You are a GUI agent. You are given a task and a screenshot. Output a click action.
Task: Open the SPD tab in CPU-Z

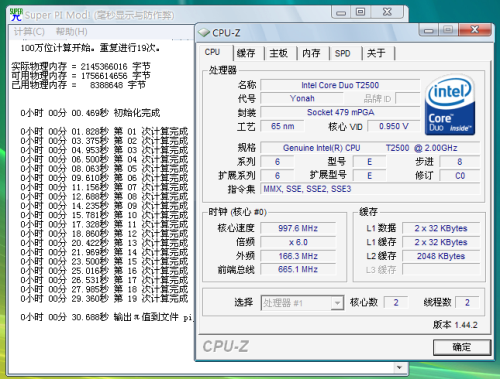click(x=343, y=53)
